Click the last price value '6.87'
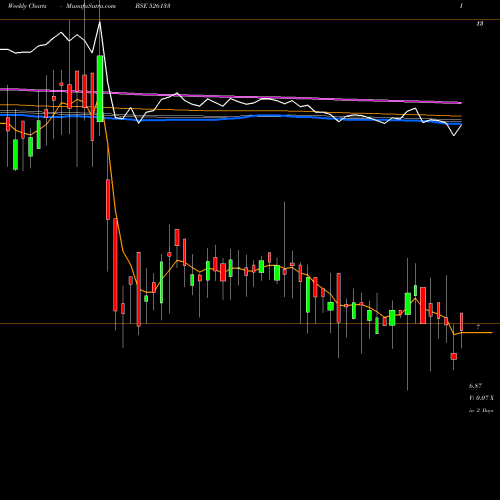500x500 pixels. [475, 386]
